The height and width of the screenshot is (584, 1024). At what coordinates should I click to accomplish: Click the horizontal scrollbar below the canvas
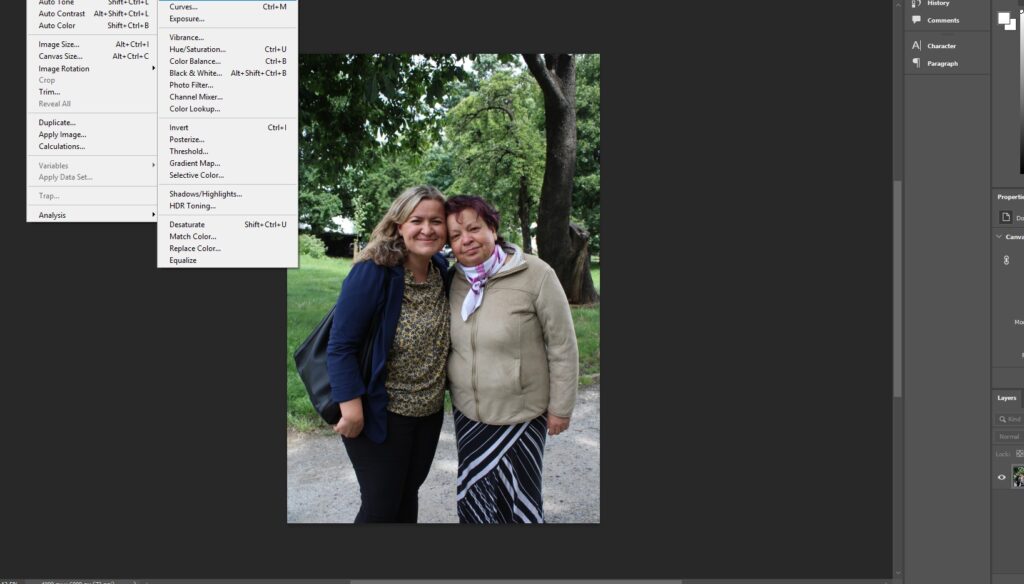click(x=516, y=581)
